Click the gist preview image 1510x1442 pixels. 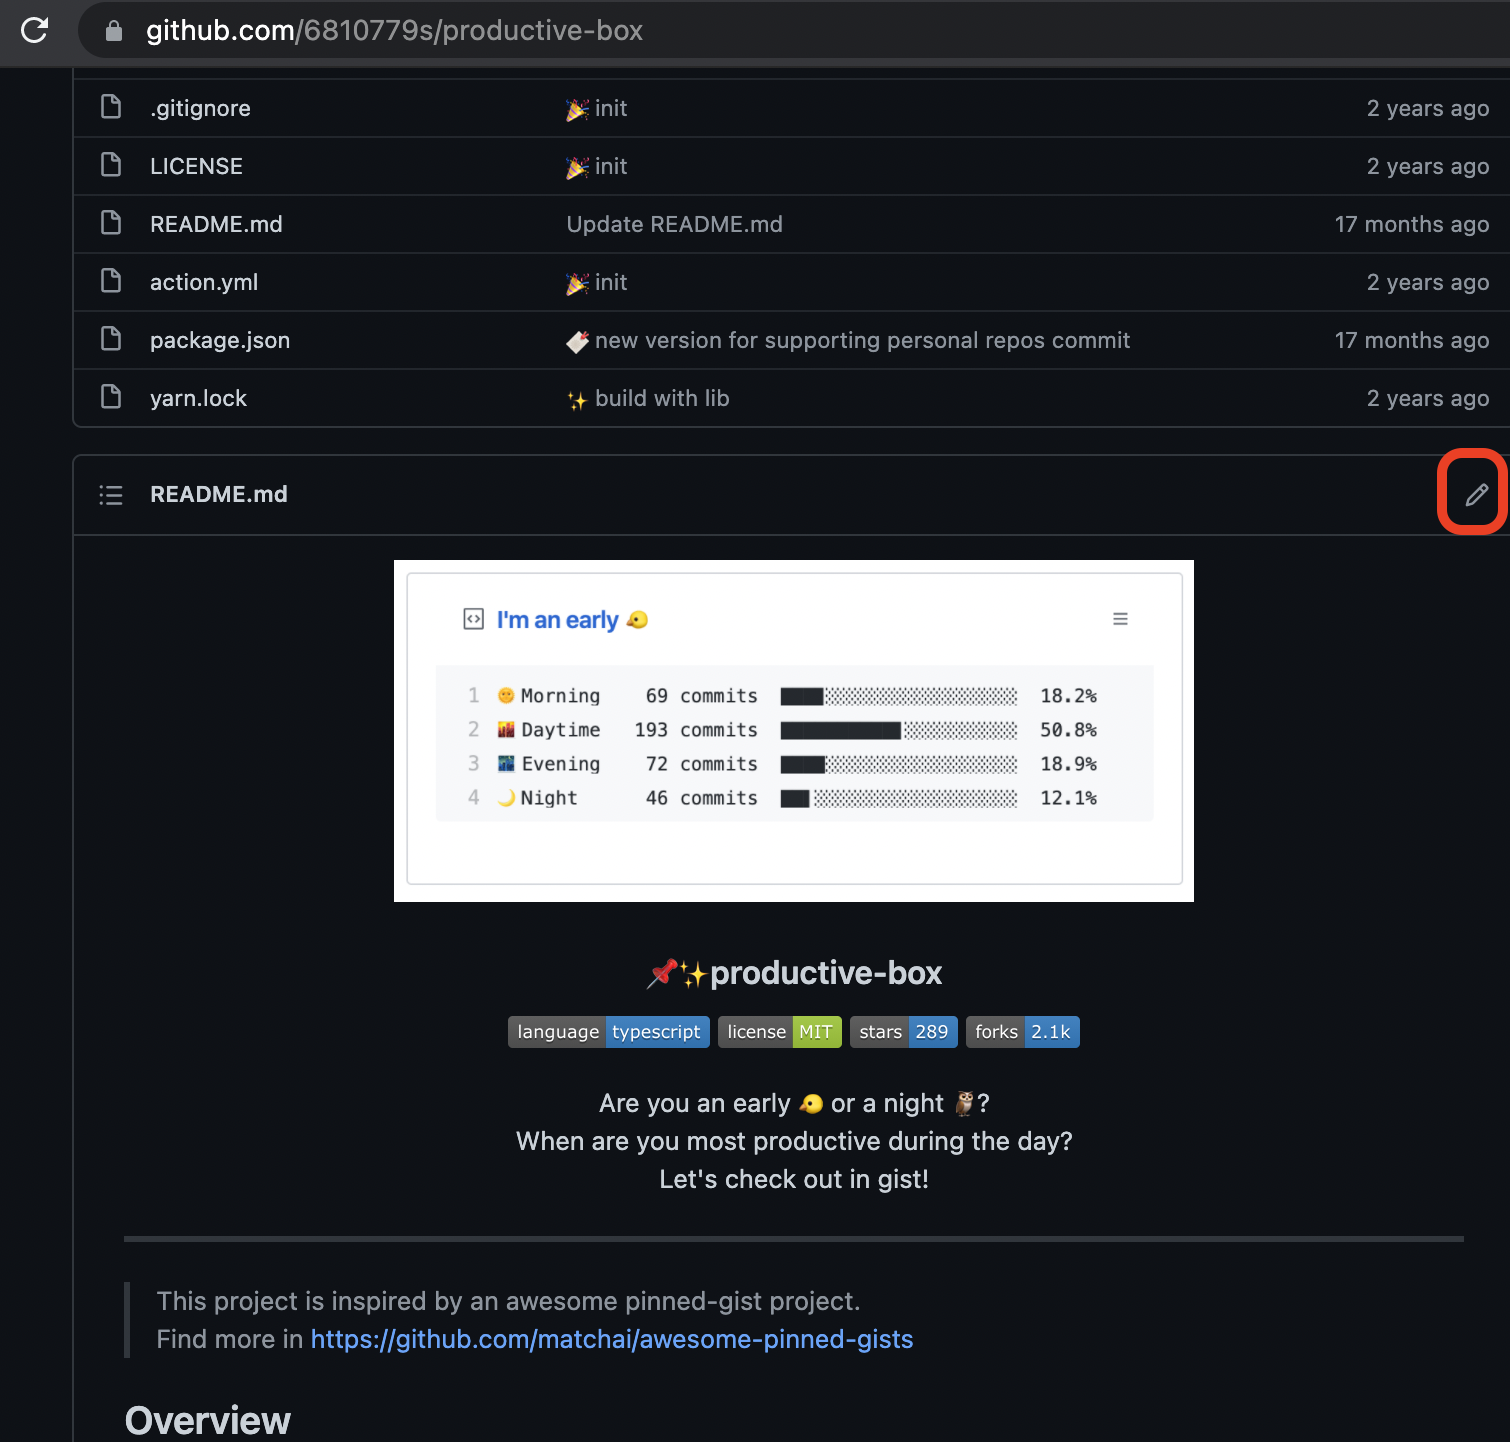tap(794, 731)
